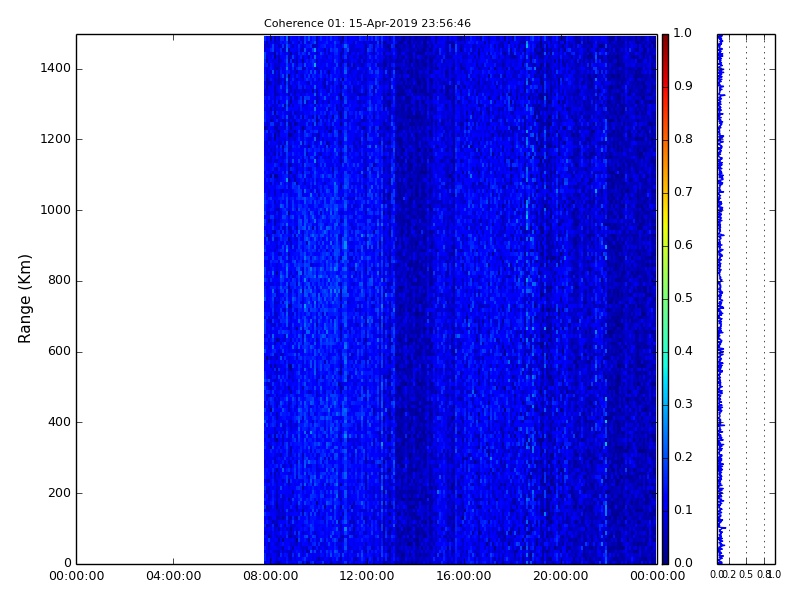Select the 400 range tick label
Image resolution: width=800 pixels, height=600 pixels.
59,422
